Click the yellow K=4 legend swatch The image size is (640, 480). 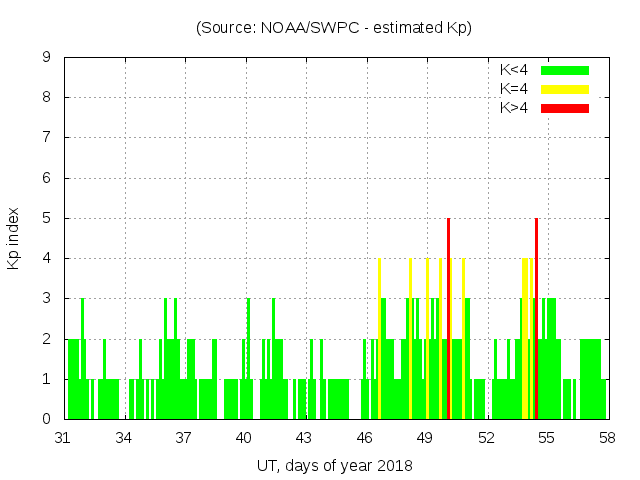click(565, 89)
